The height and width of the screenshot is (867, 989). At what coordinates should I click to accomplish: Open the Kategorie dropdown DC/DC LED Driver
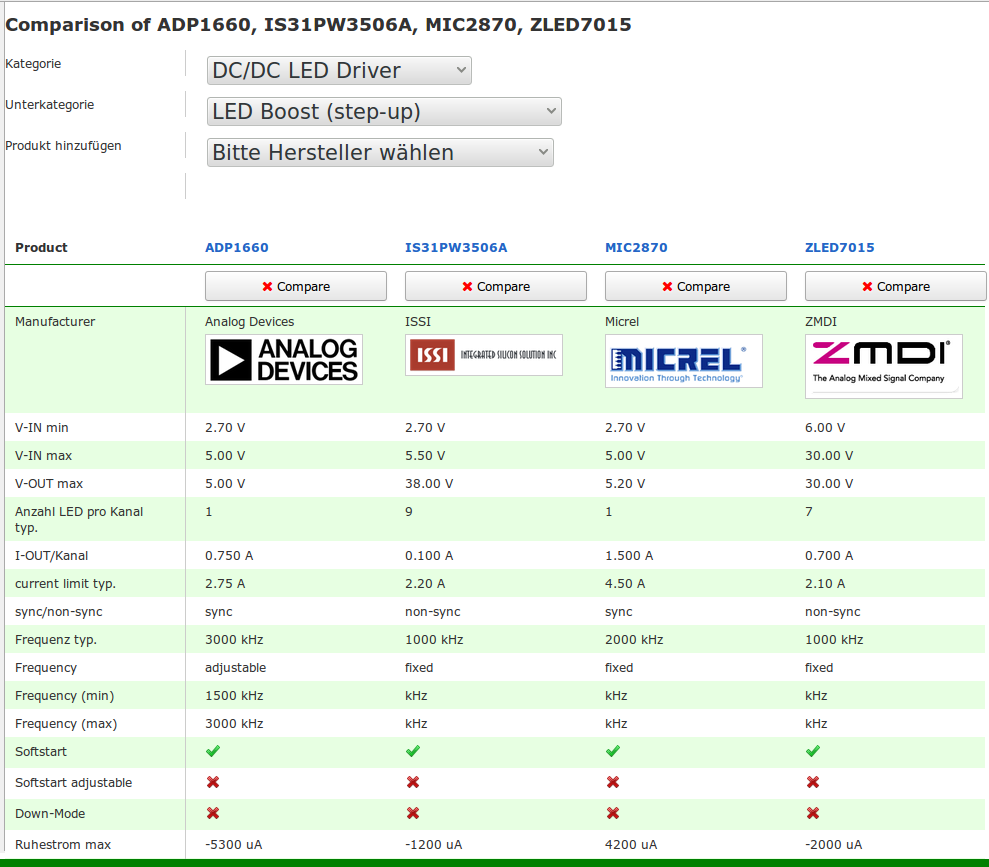[x=339, y=71]
